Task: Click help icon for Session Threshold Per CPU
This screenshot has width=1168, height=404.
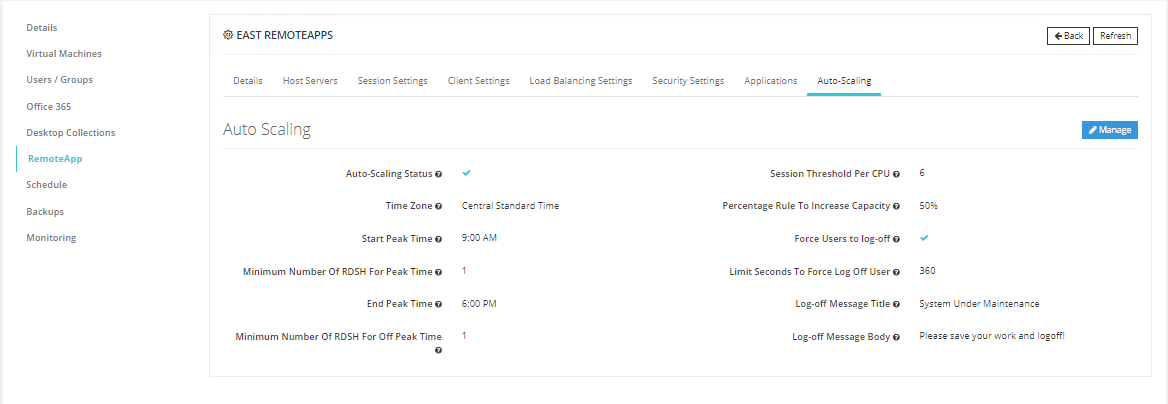Action: tap(896, 174)
